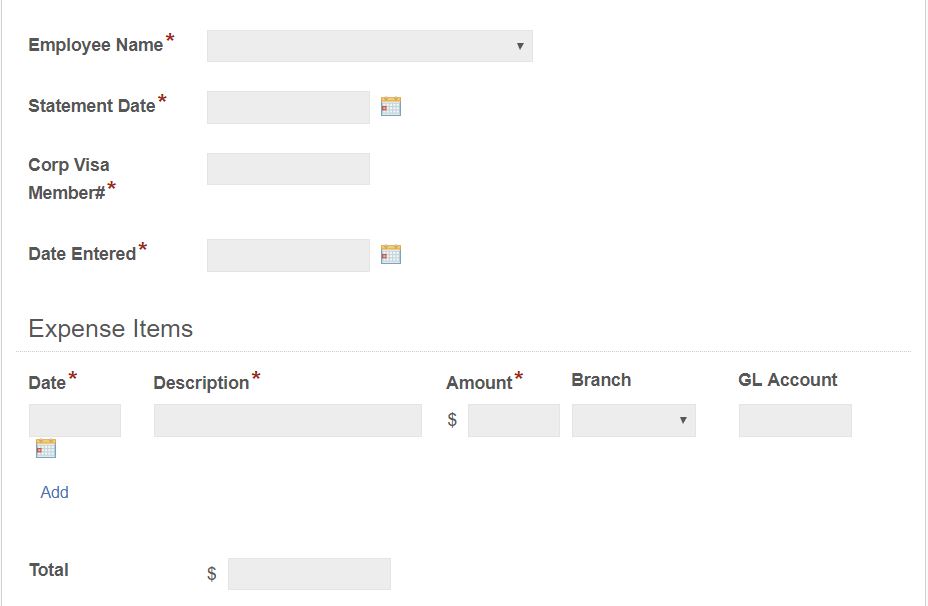The image size is (928, 606).
Task: Open the Date Entered calendar picker
Action: coord(391,255)
